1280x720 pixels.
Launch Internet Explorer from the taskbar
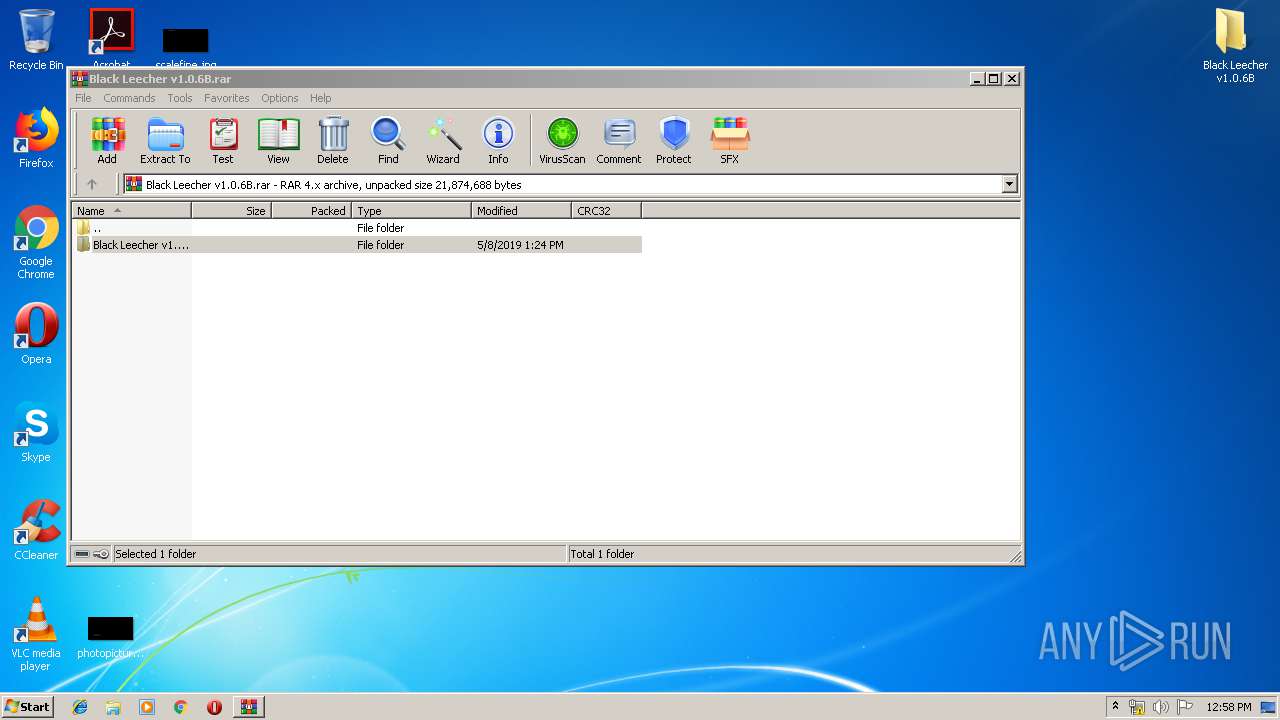click(80, 707)
